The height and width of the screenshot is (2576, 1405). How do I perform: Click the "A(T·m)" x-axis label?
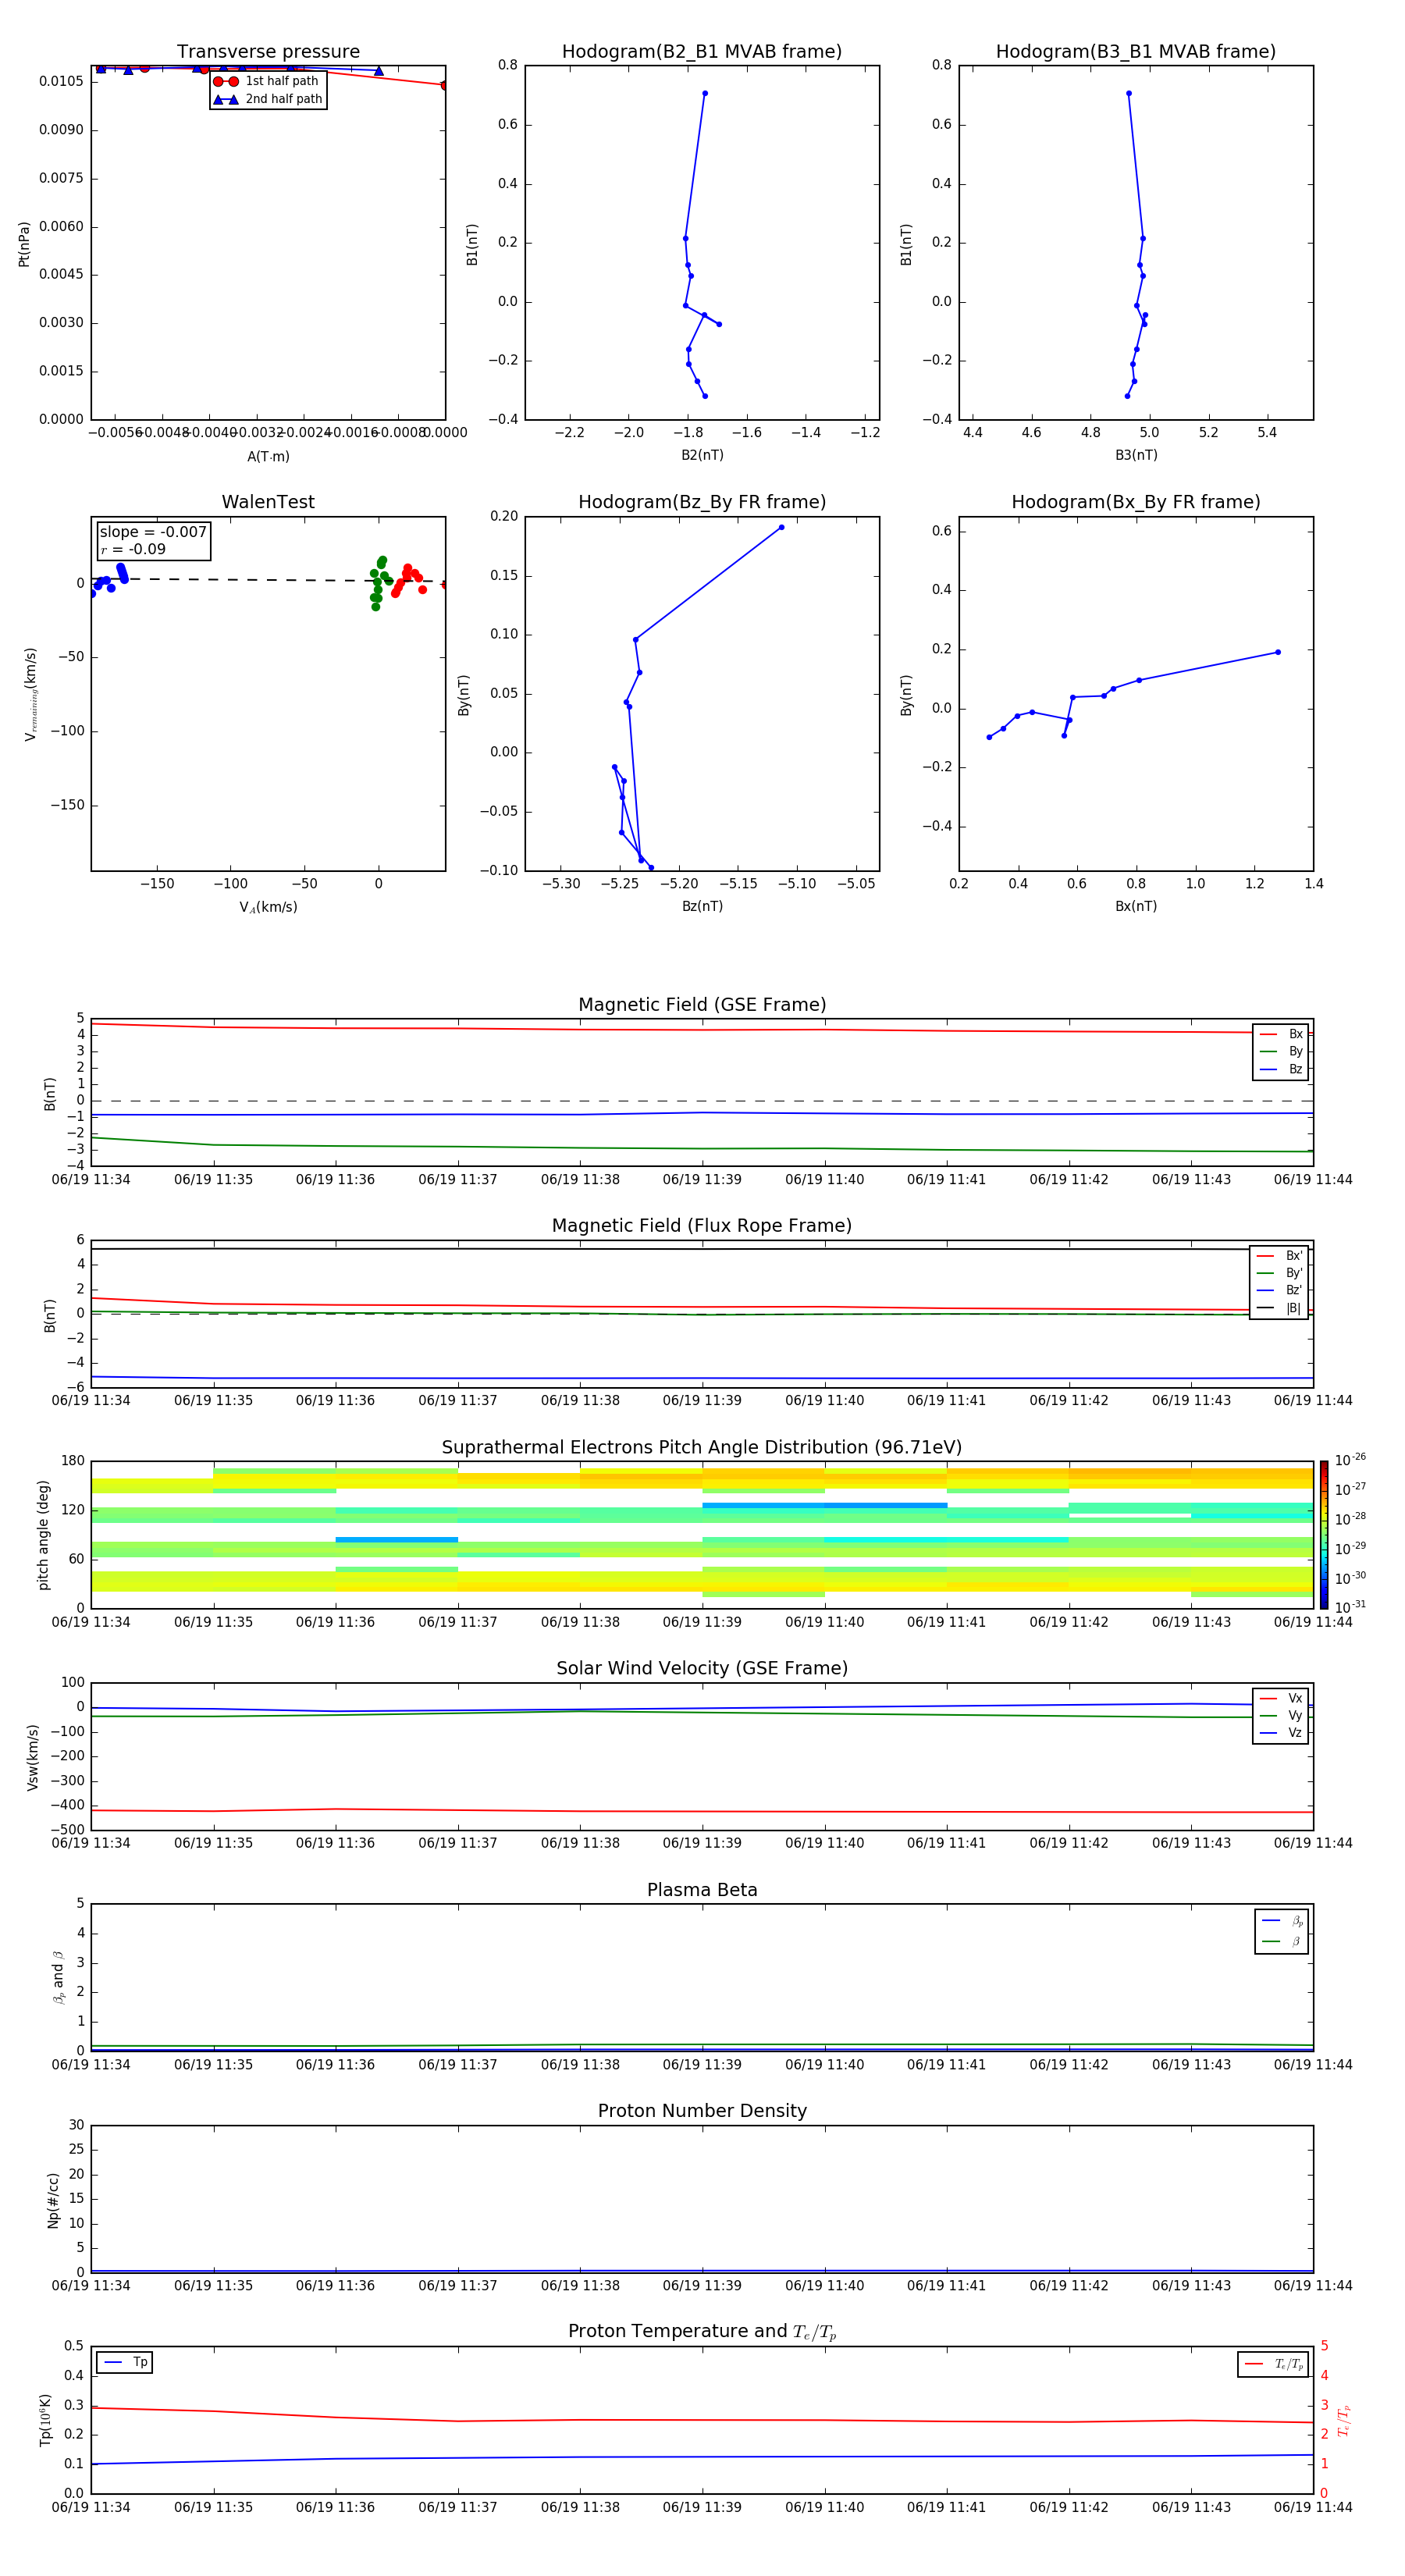click(x=268, y=456)
